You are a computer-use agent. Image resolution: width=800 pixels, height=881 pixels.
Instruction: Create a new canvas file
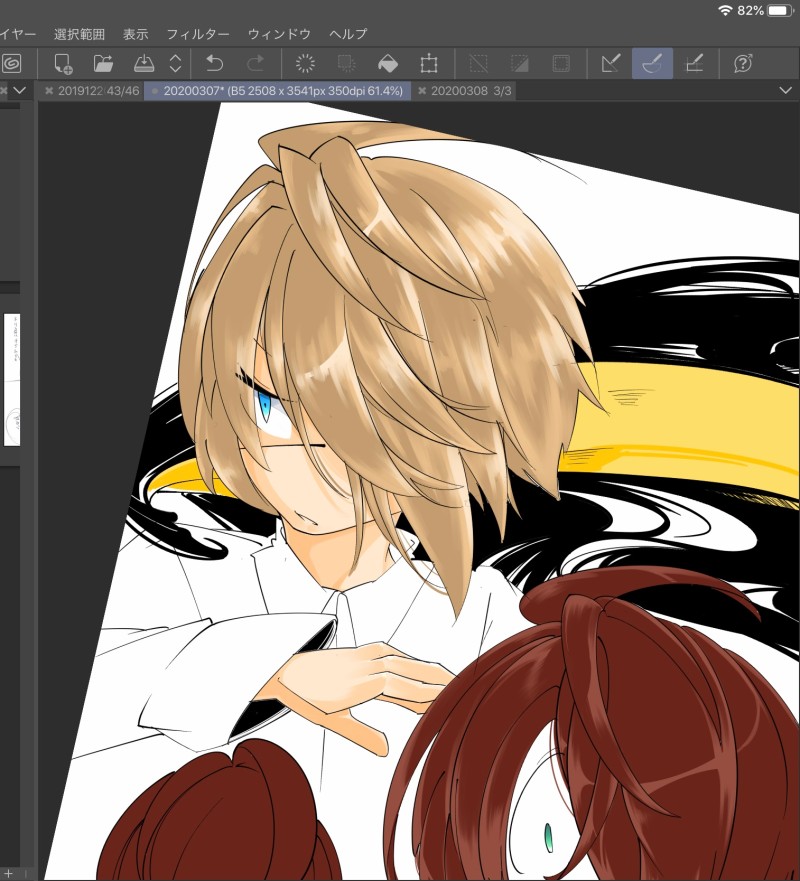point(63,63)
